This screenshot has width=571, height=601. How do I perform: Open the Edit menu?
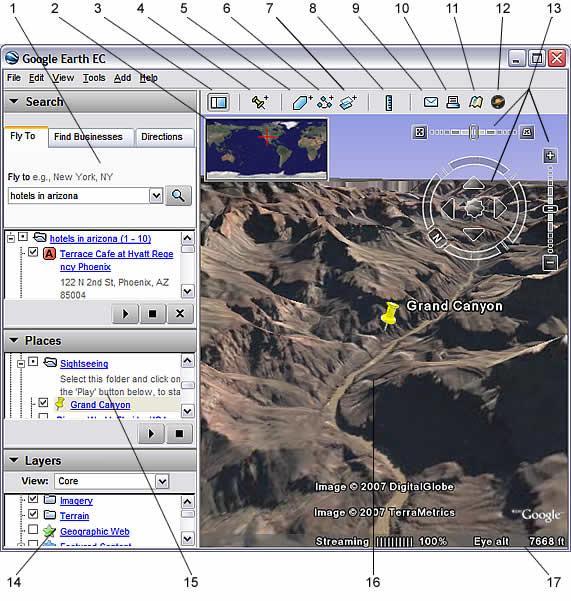pyautogui.click(x=36, y=78)
